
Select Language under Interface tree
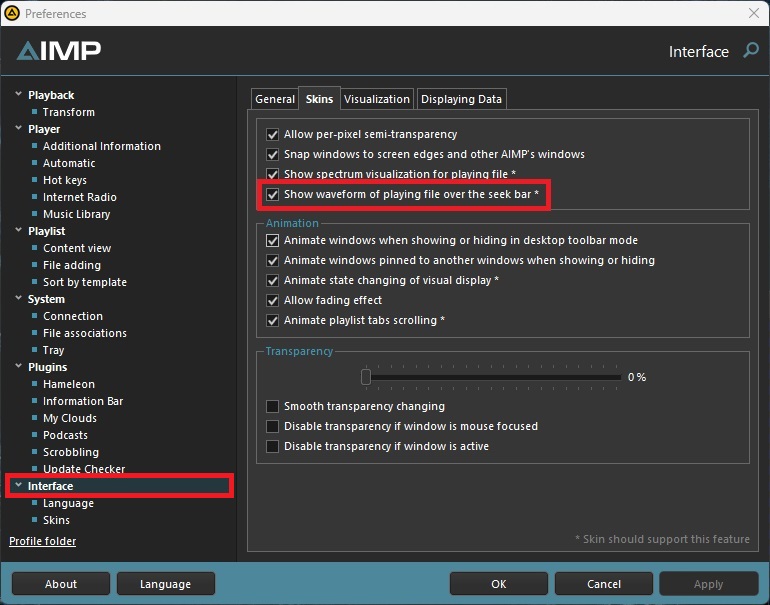click(68, 503)
